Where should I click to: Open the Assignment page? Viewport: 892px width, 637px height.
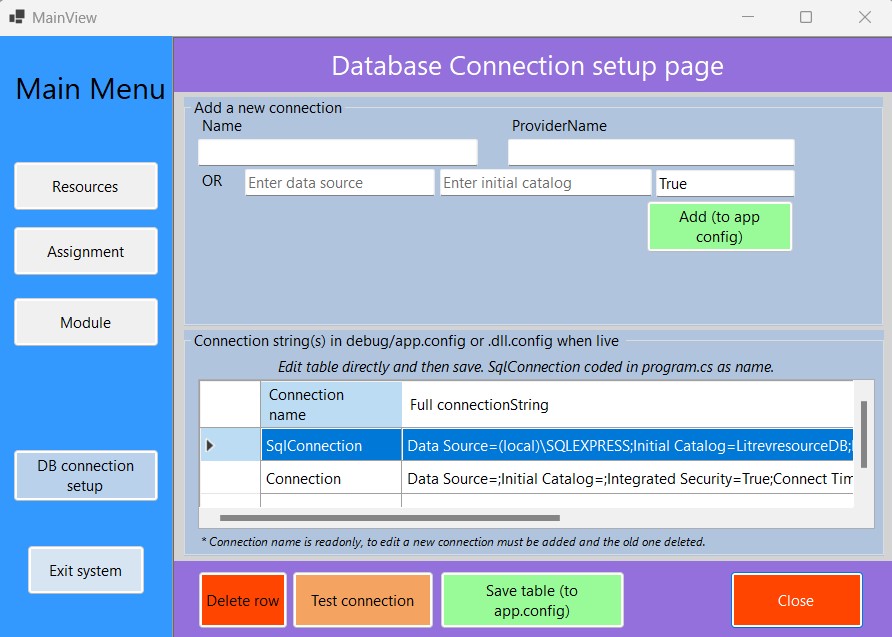[x=85, y=251]
